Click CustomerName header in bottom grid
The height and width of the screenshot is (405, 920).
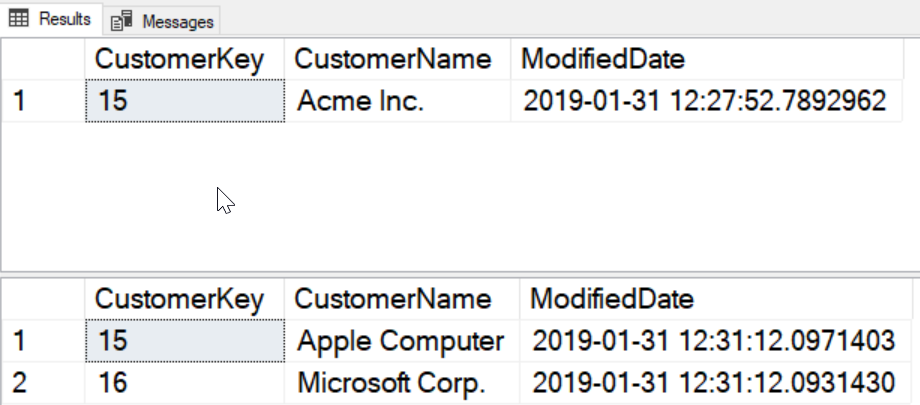click(x=397, y=299)
